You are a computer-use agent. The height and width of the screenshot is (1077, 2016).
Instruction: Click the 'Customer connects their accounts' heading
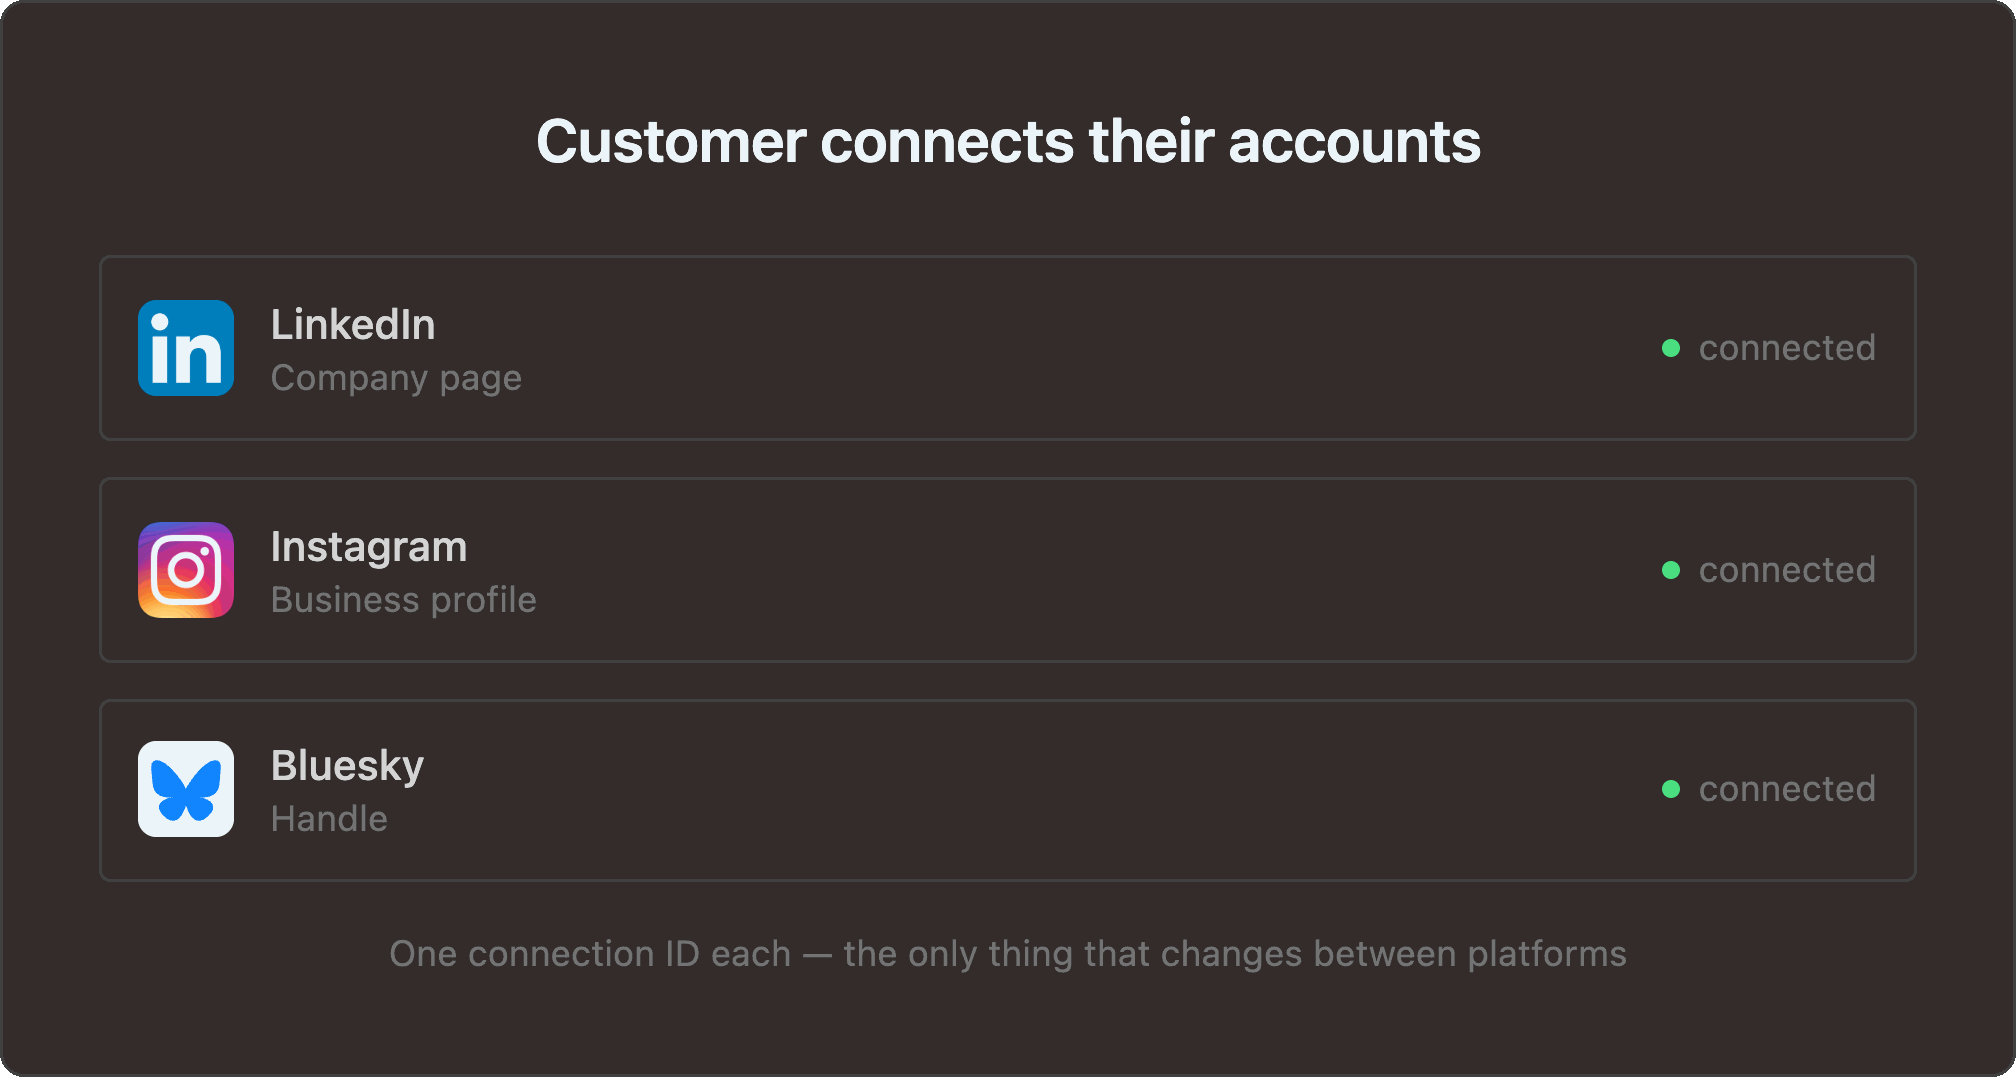tap(1008, 141)
